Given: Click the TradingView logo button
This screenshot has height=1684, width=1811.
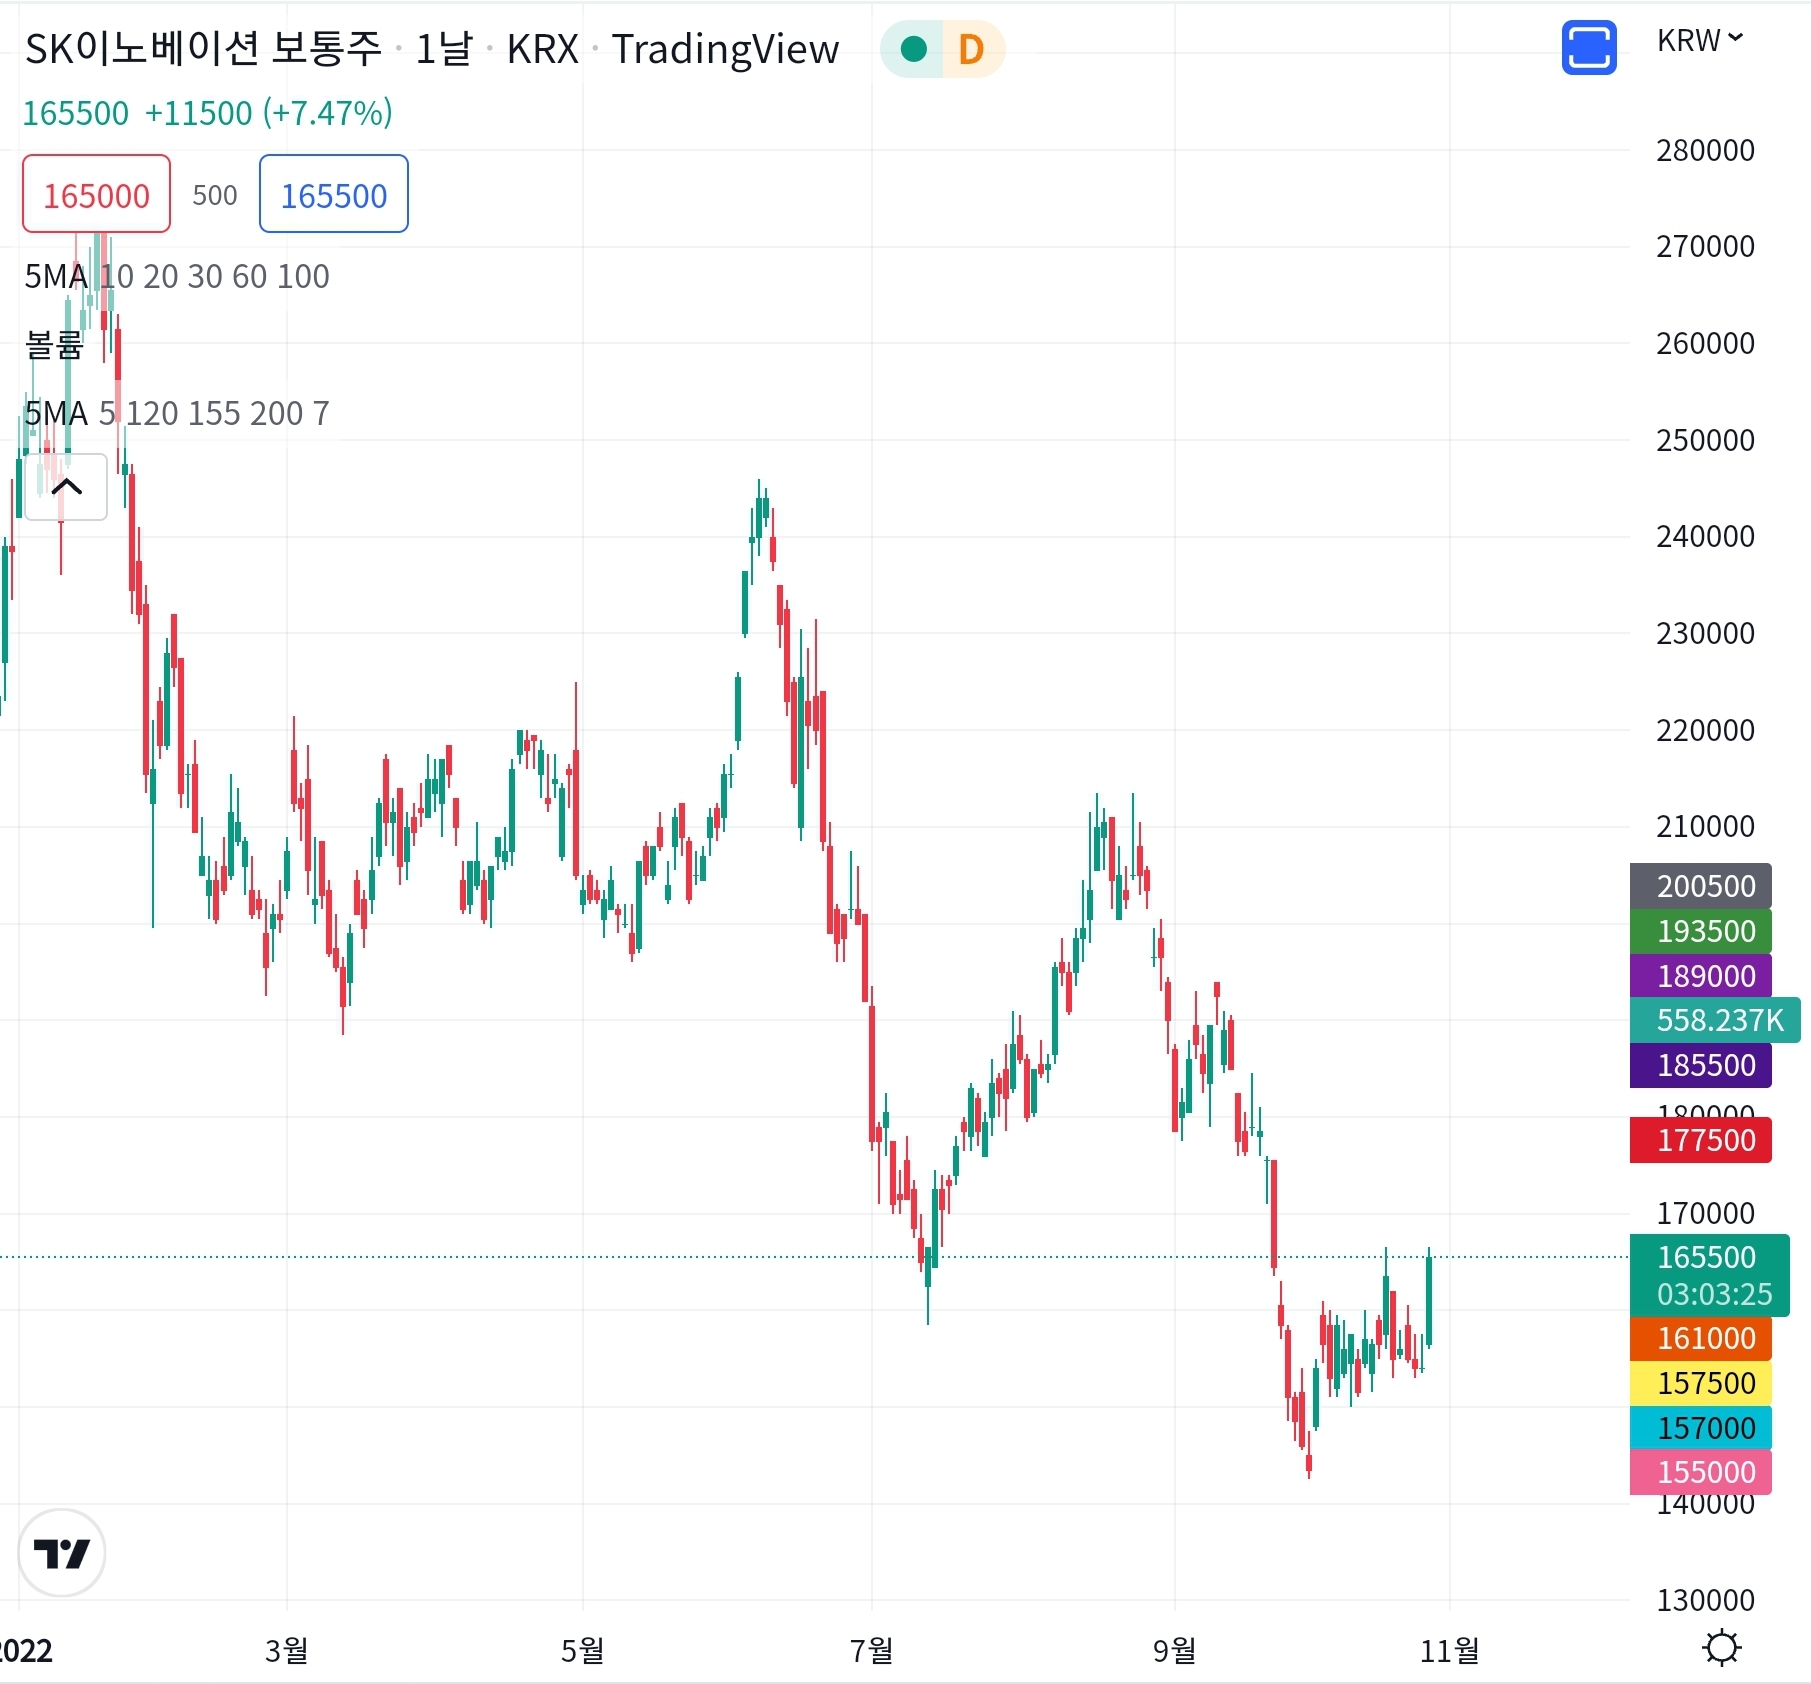Looking at the screenshot, I should click(62, 1553).
